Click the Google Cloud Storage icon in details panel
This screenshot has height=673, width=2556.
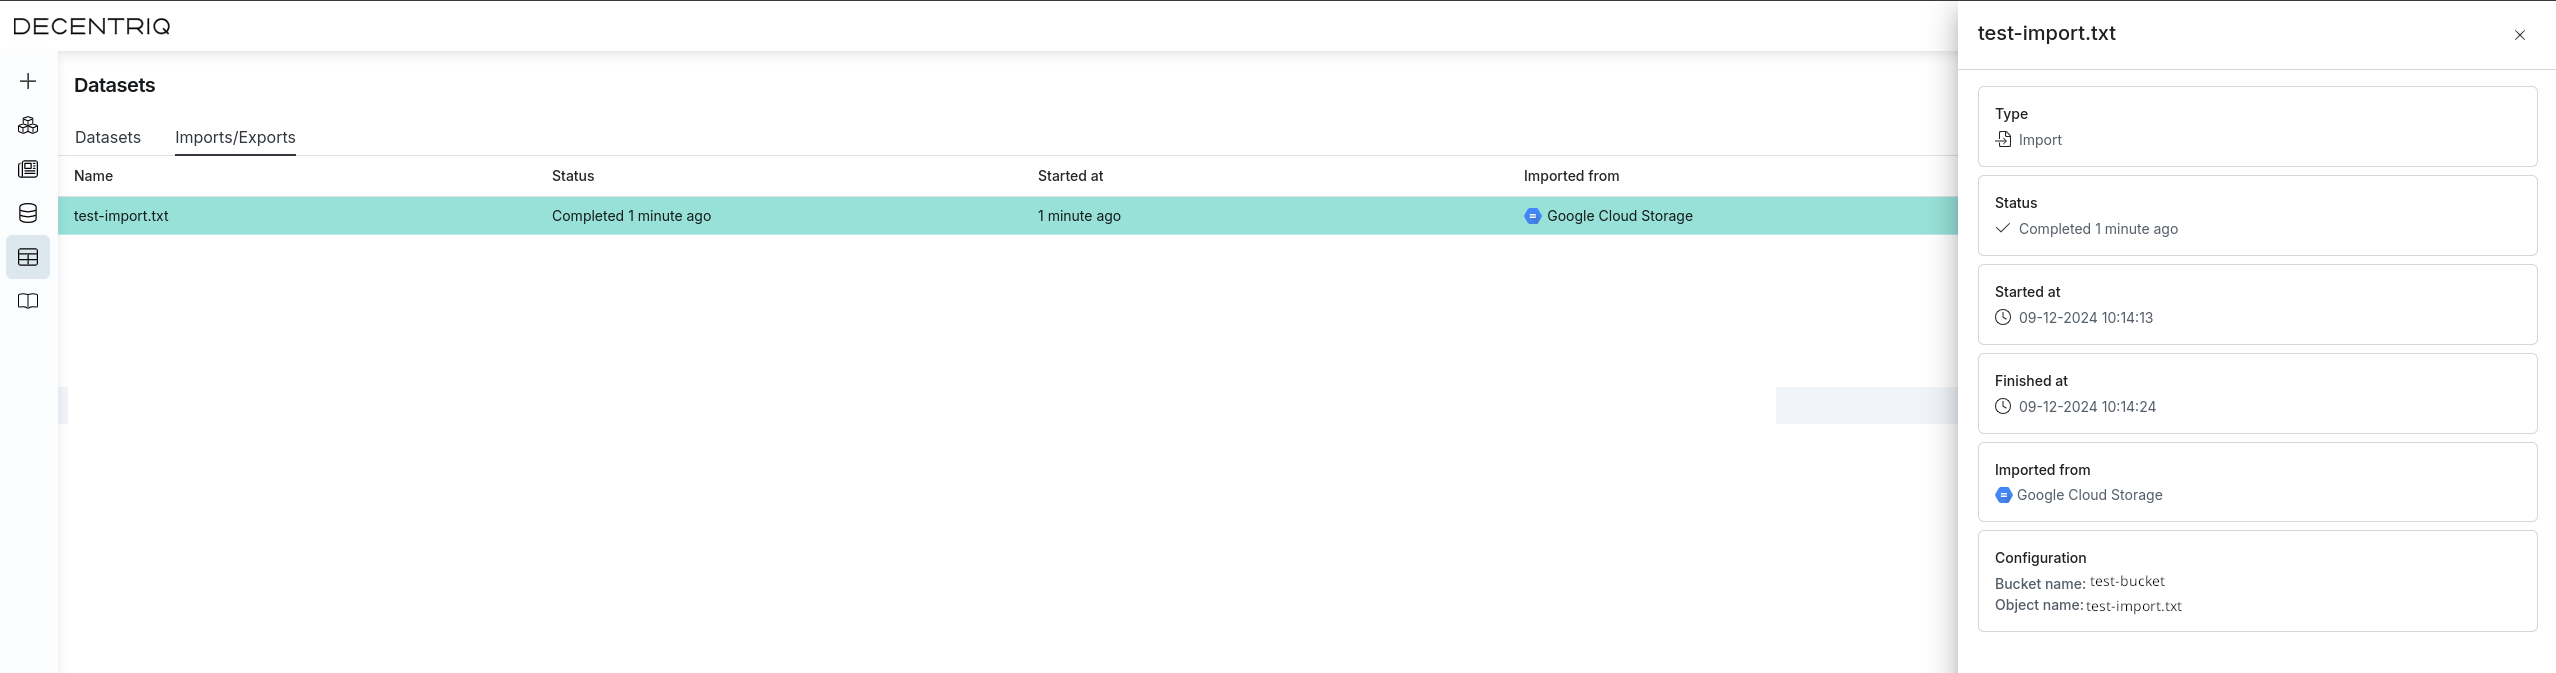[x=2003, y=495]
